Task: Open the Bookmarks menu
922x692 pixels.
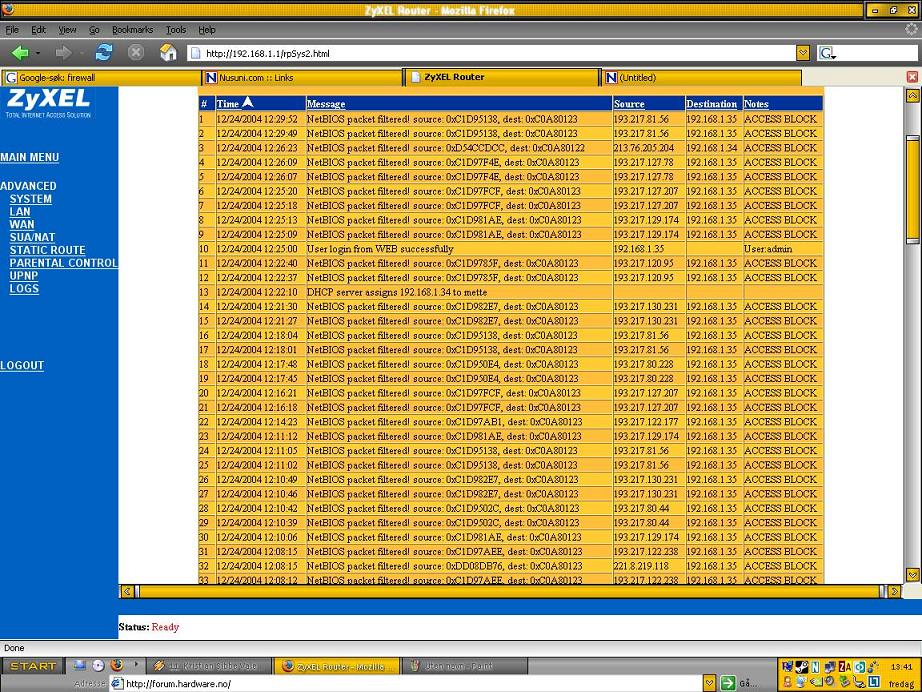Action: click(x=132, y=29)
